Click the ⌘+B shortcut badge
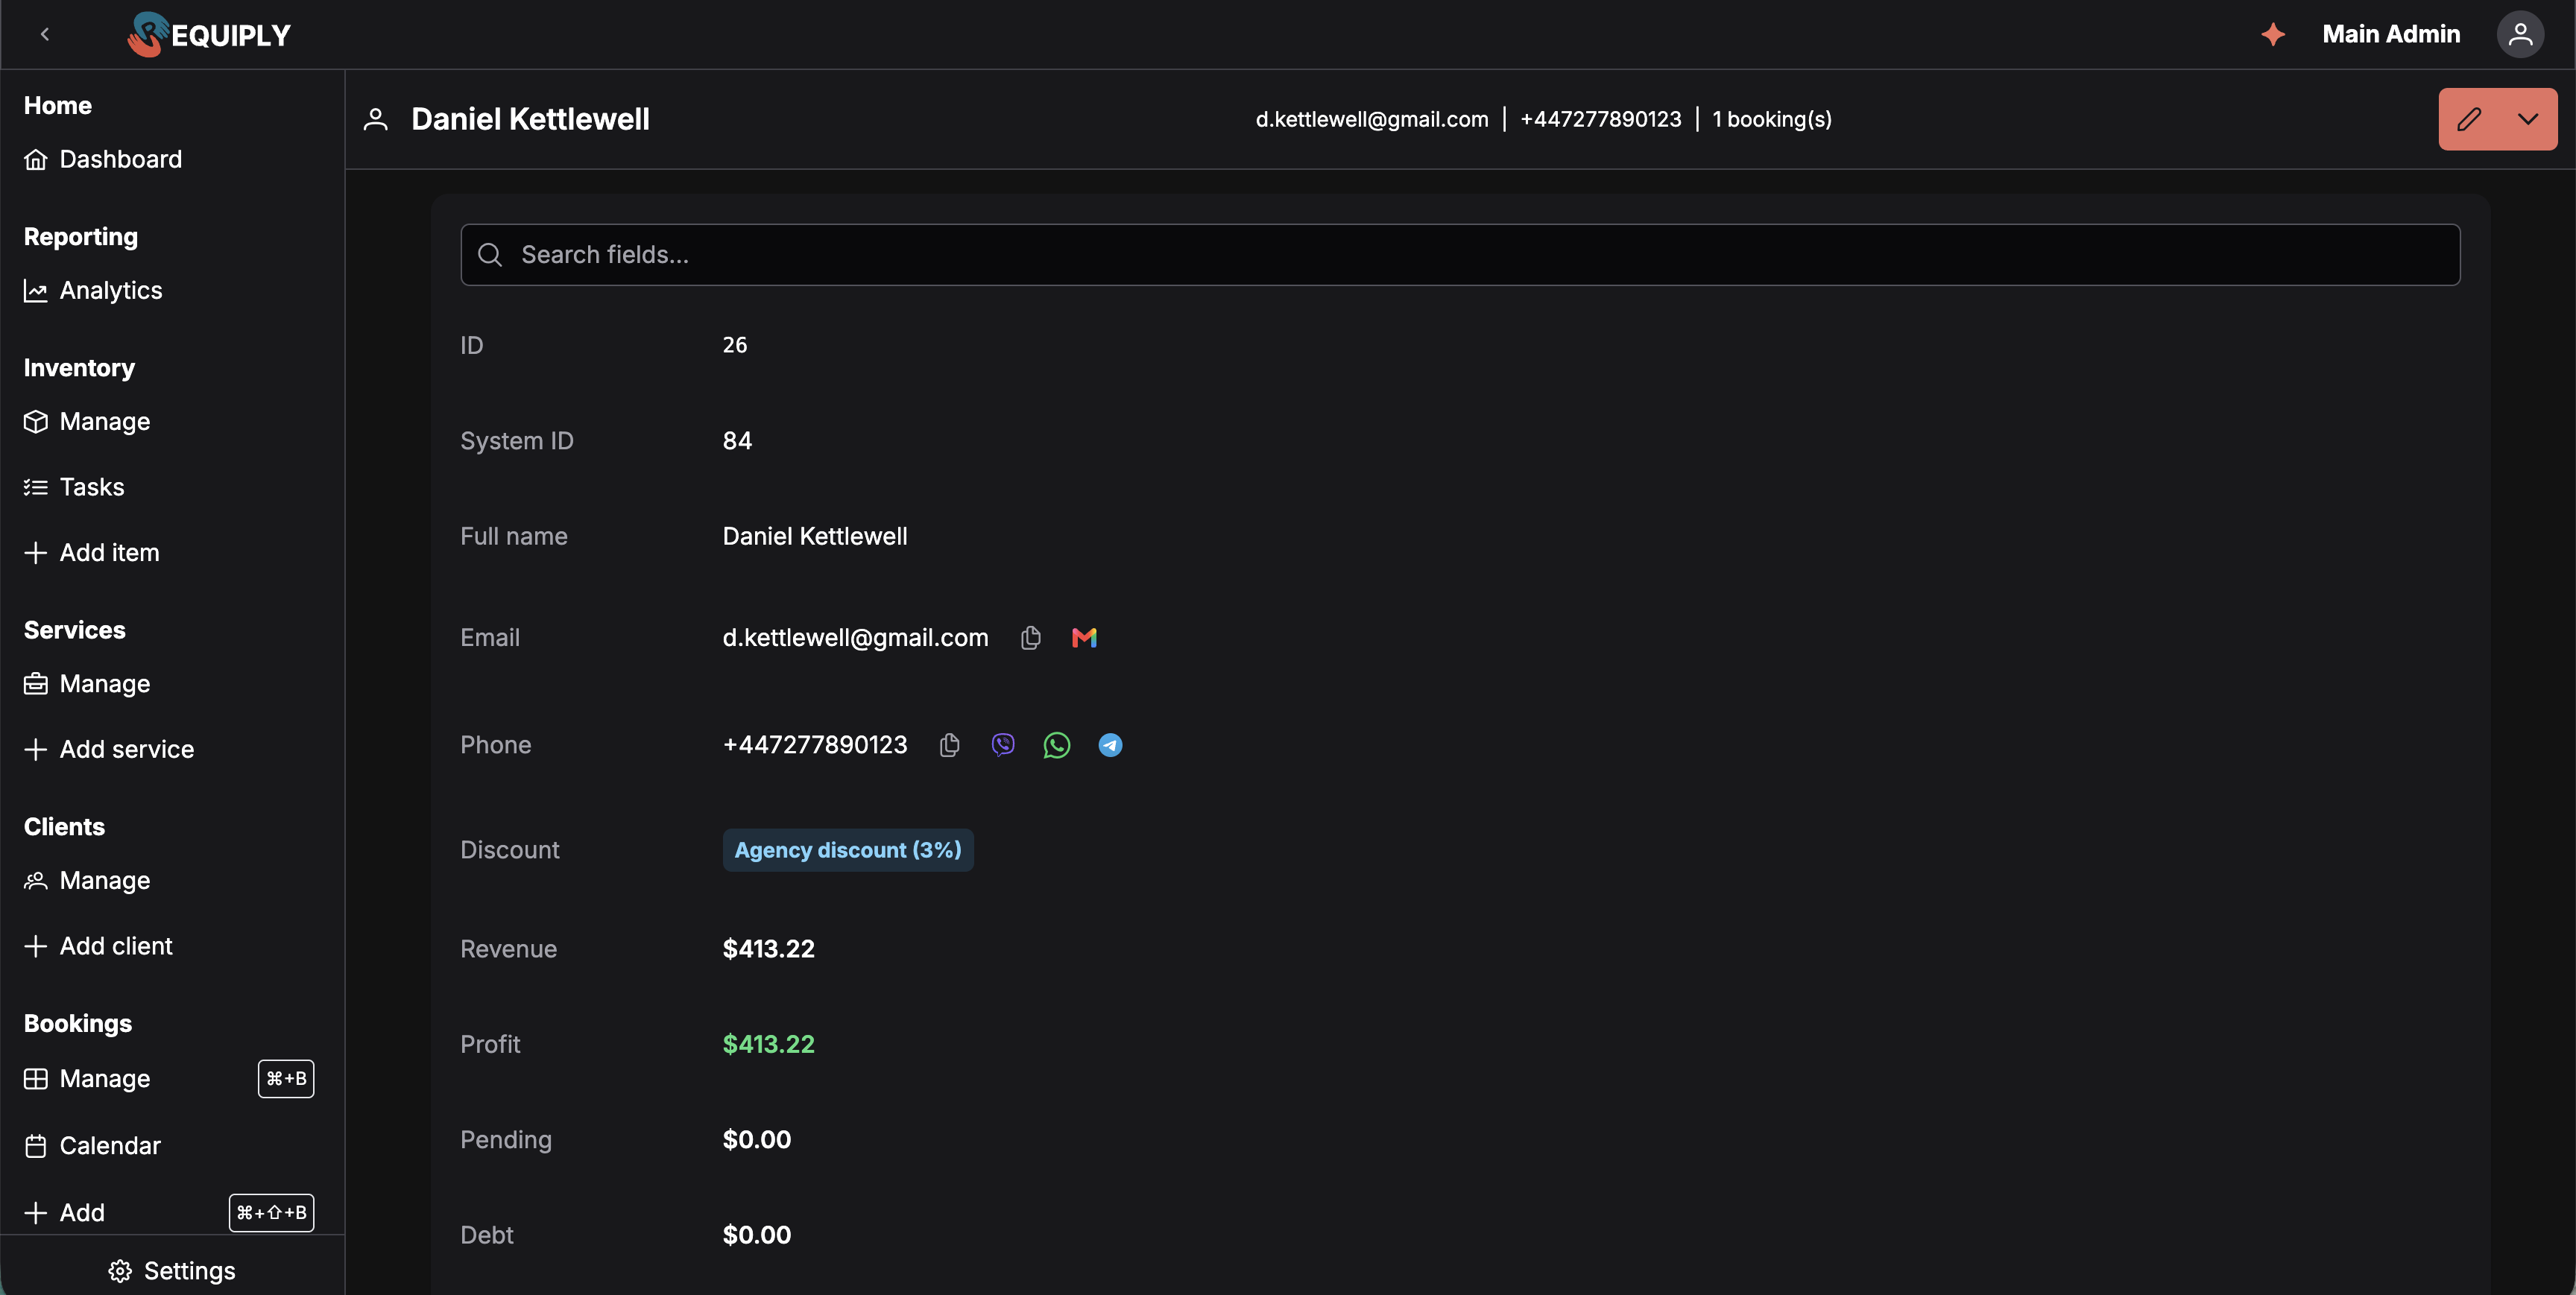The height and width of the screenshot is (1295, 2576). [x=286, y=1079]
